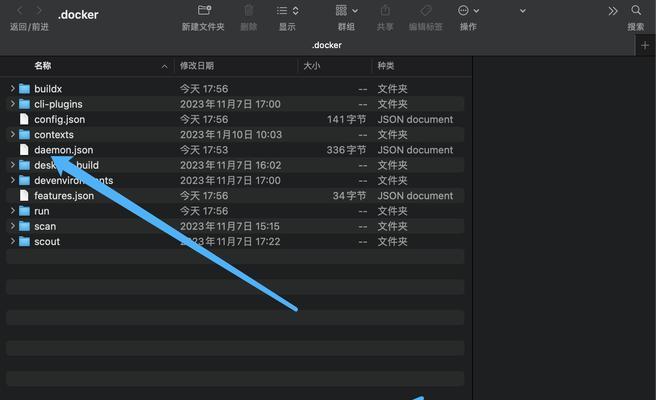This screenshot has width=656, height=400.
Task: Select the contexts folder name
Action: click(x=54, y=135)
